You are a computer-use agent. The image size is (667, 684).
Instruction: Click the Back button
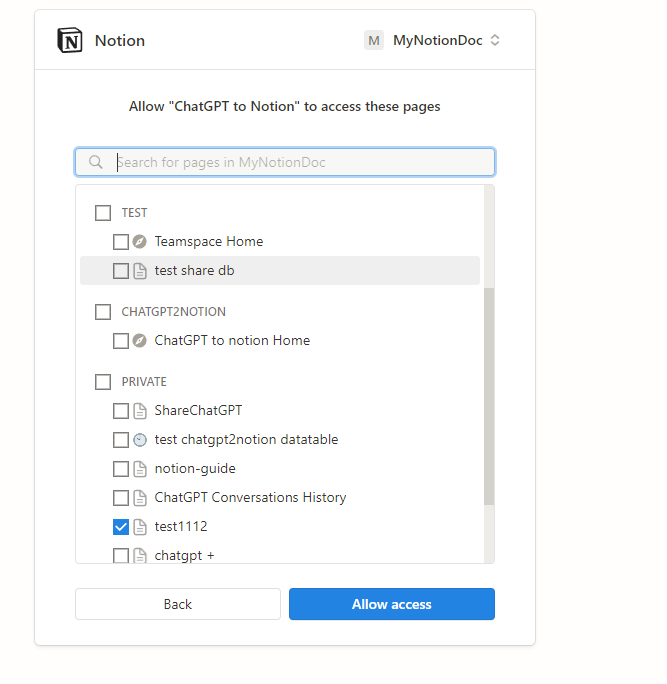(178, 604)
